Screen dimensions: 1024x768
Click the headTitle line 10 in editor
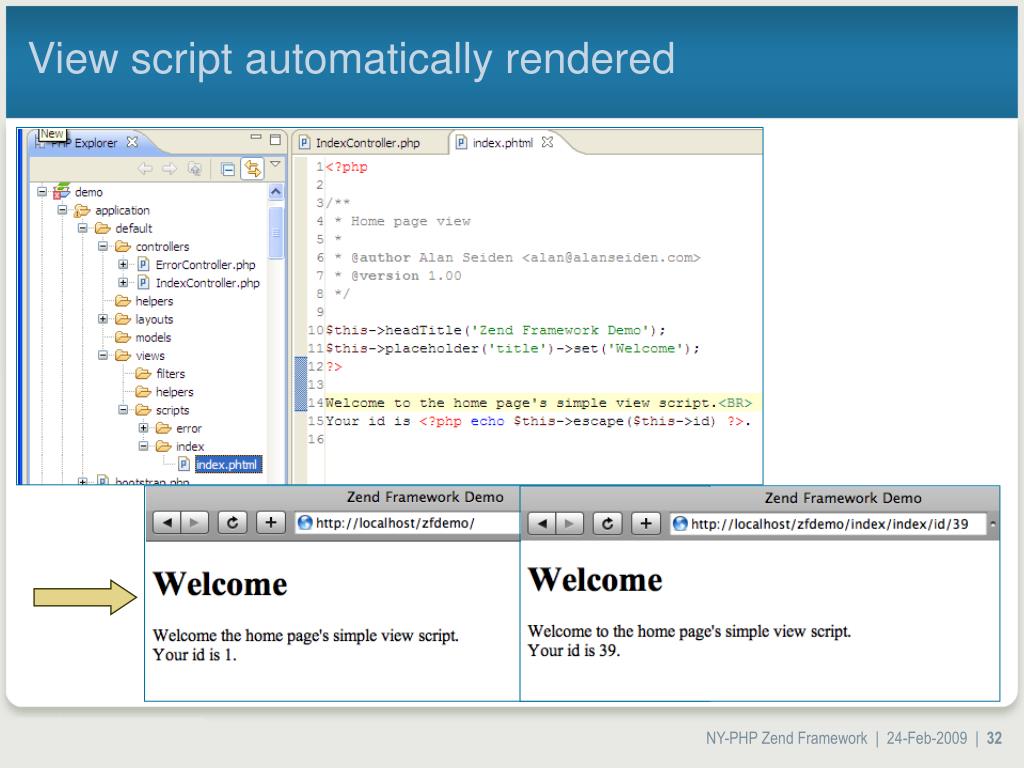(495, 330)
